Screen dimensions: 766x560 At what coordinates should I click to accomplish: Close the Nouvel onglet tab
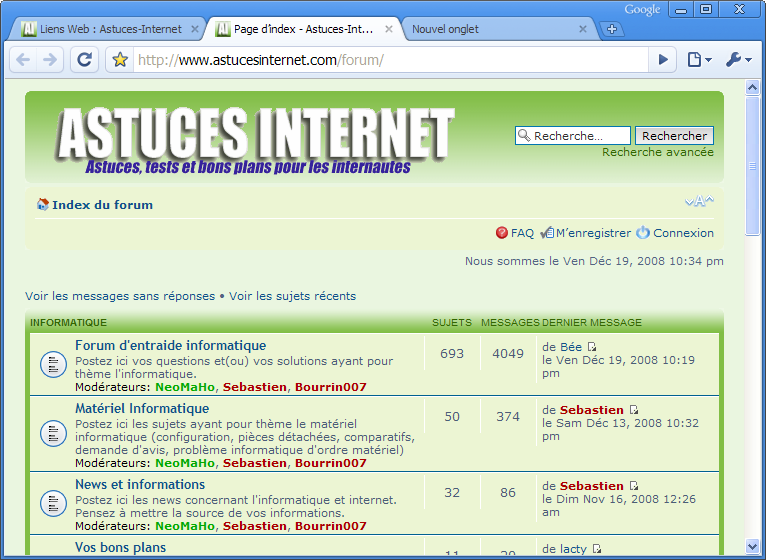click(583, 29)
